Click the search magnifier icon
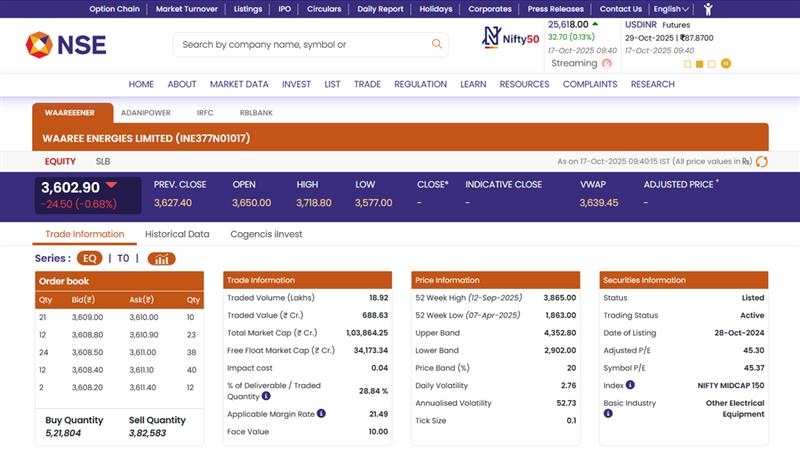This screenshot has height=450, width=800. 437,44
